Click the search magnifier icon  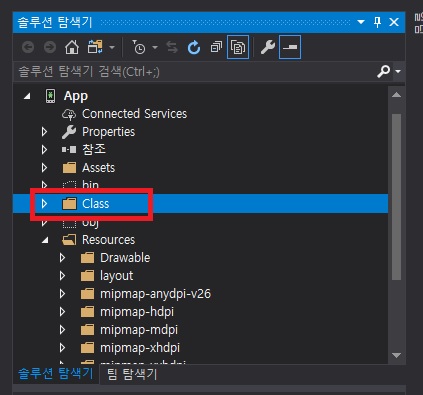pyautogui.click(x=383, y=71)
